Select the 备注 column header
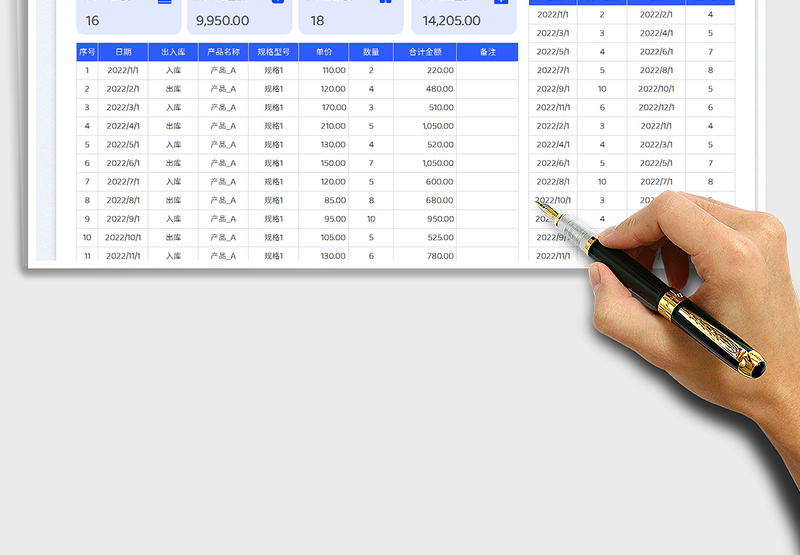The image size is (800, 555). [x=487, y=52]
